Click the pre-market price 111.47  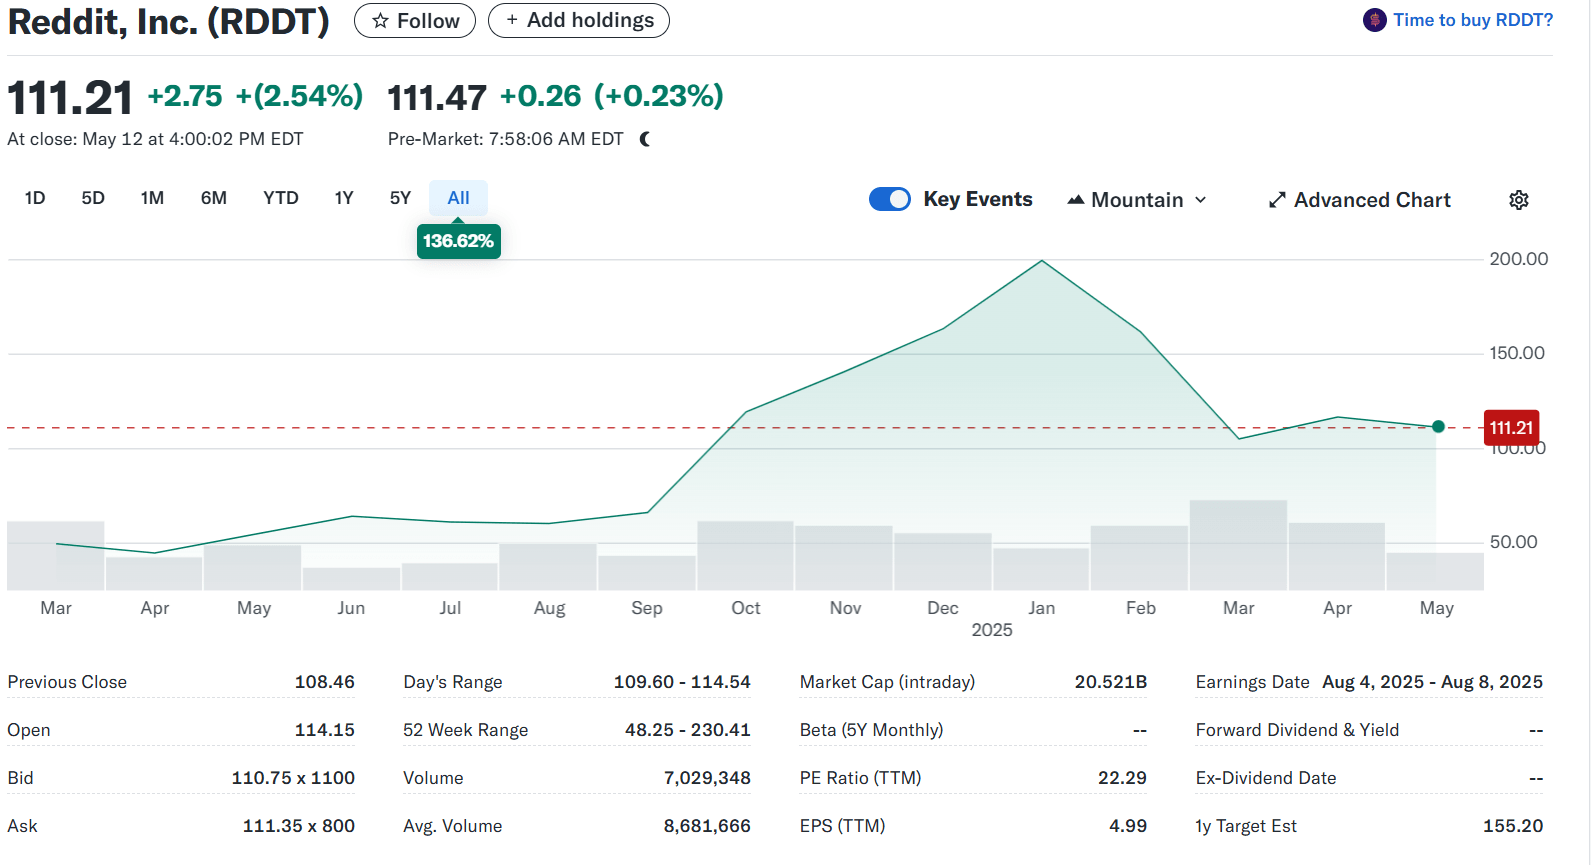[437, 98]
